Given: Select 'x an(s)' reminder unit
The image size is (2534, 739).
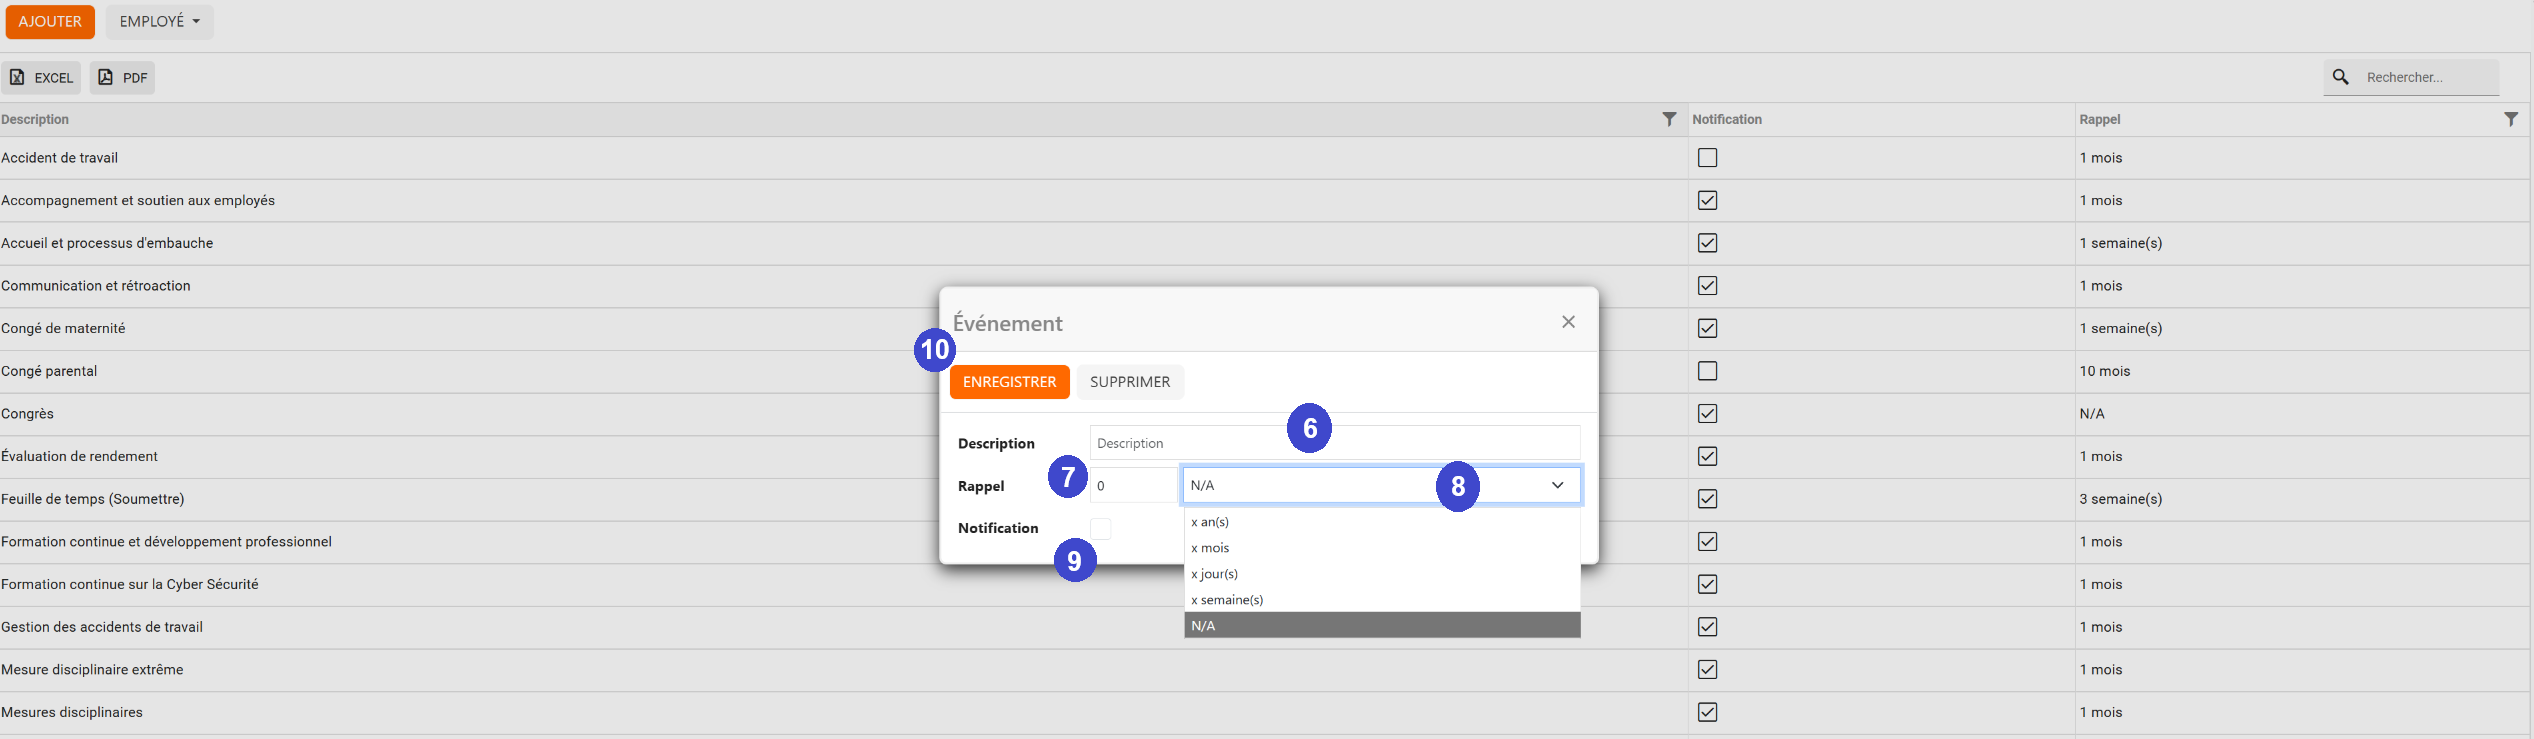Looking at the screenshot, I should coord(1210,522).
